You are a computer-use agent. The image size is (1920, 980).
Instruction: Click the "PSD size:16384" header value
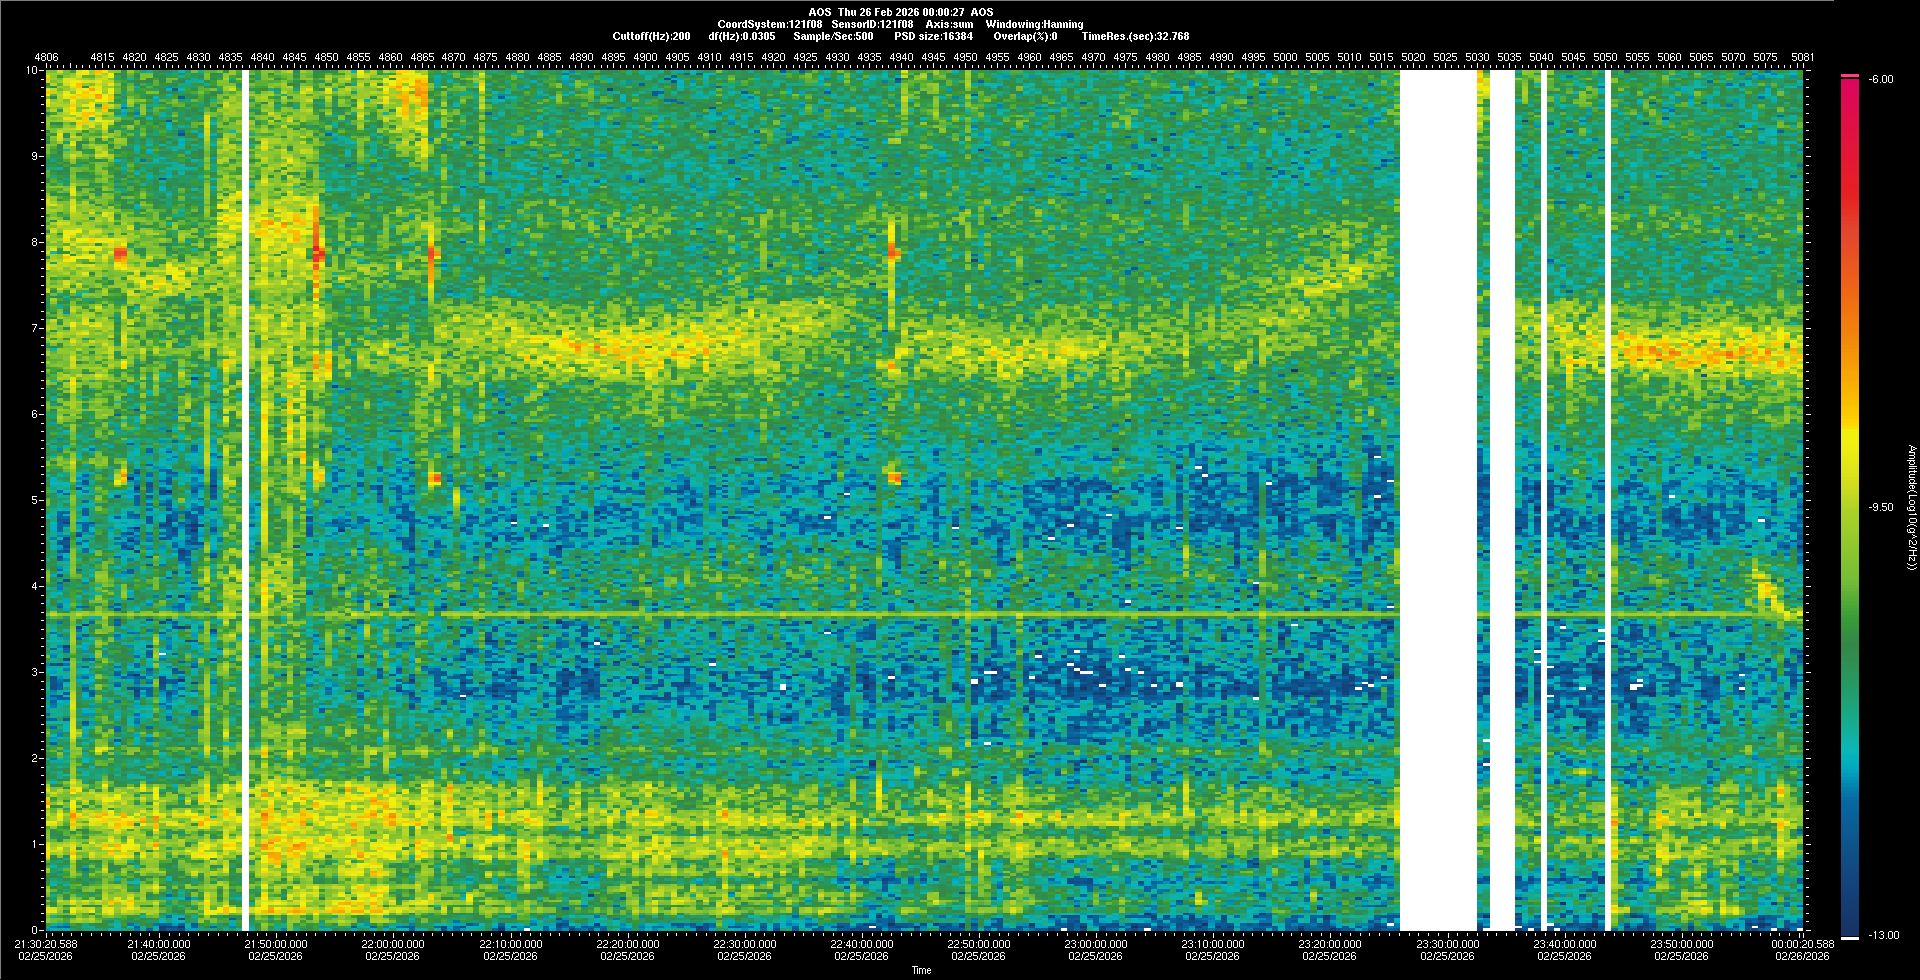[933, 36]
